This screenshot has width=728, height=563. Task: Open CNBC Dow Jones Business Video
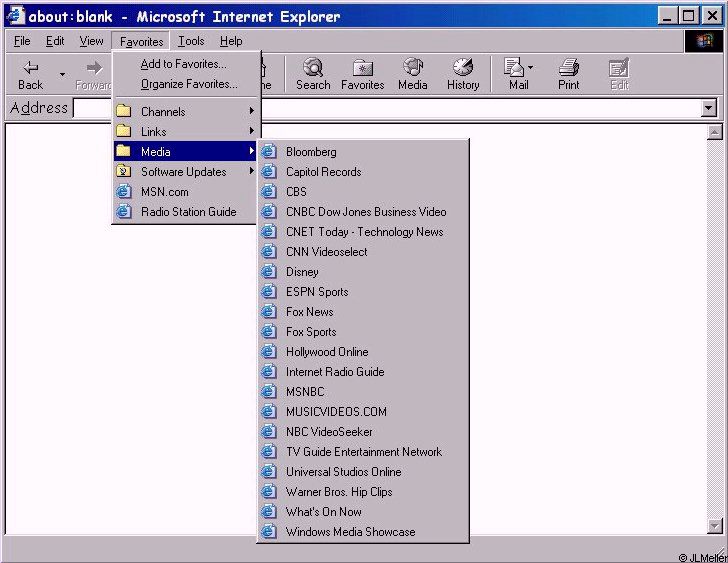click(x=363, y=211)
